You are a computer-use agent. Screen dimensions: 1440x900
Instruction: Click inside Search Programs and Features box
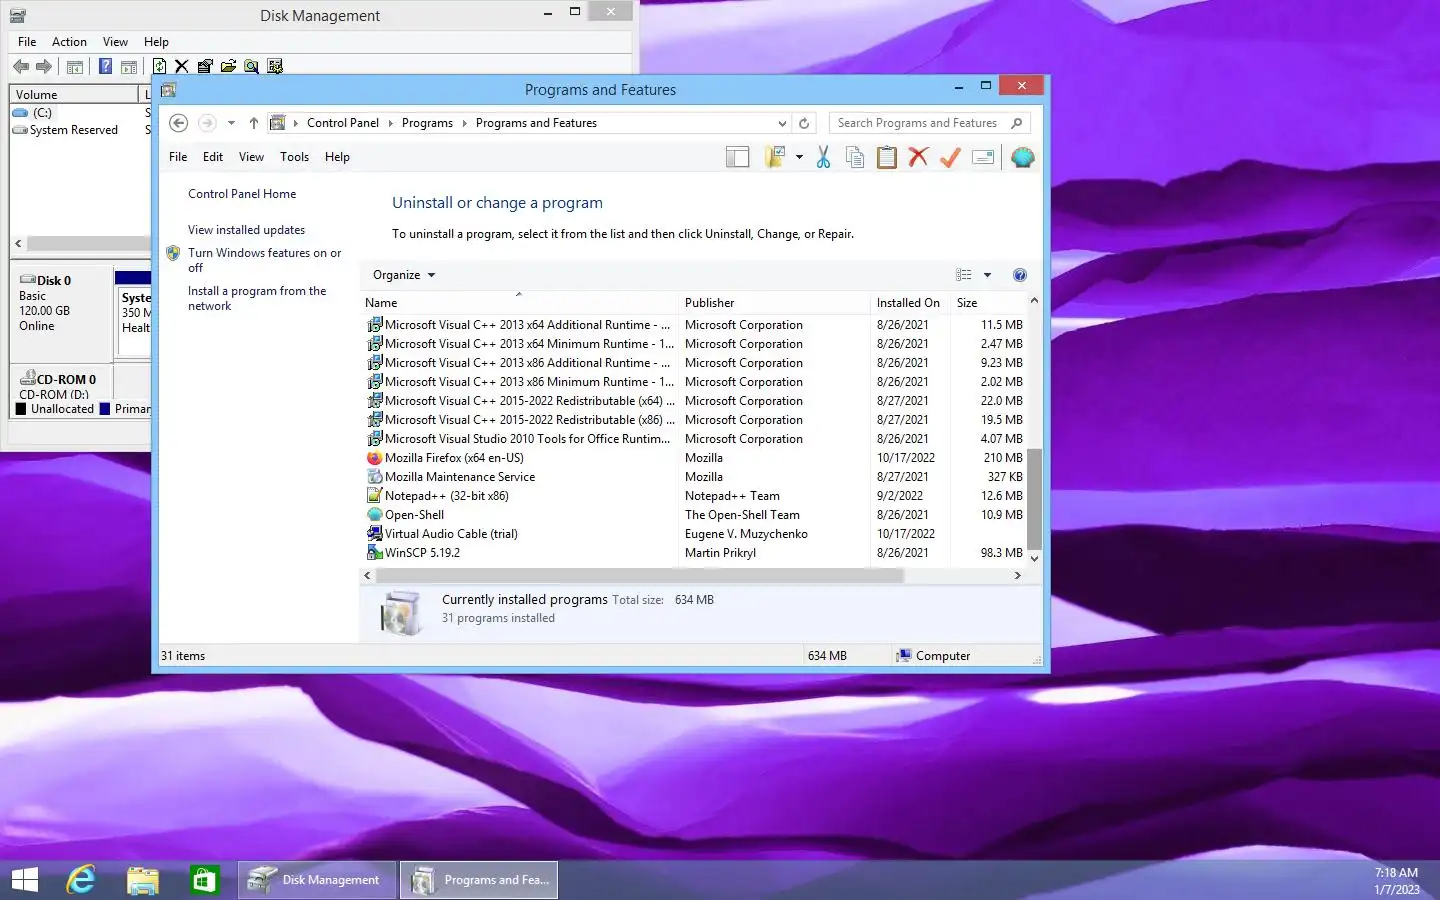929,123
